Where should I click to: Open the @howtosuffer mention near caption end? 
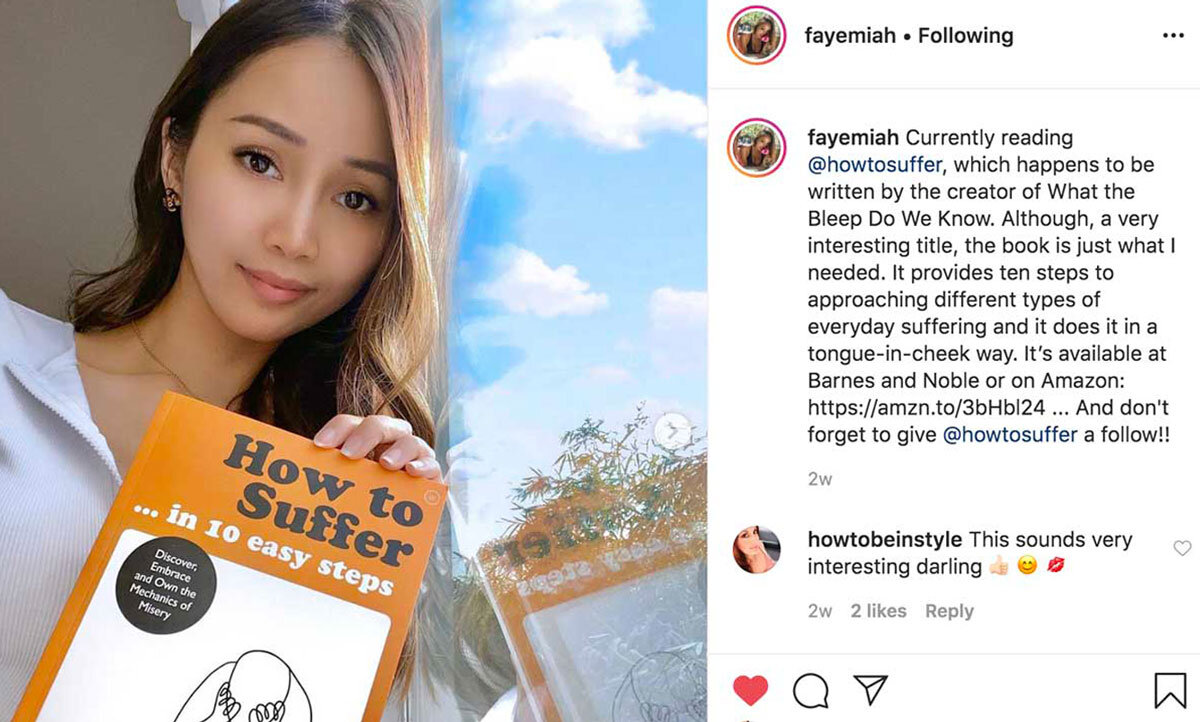[x=1010, y=435]
